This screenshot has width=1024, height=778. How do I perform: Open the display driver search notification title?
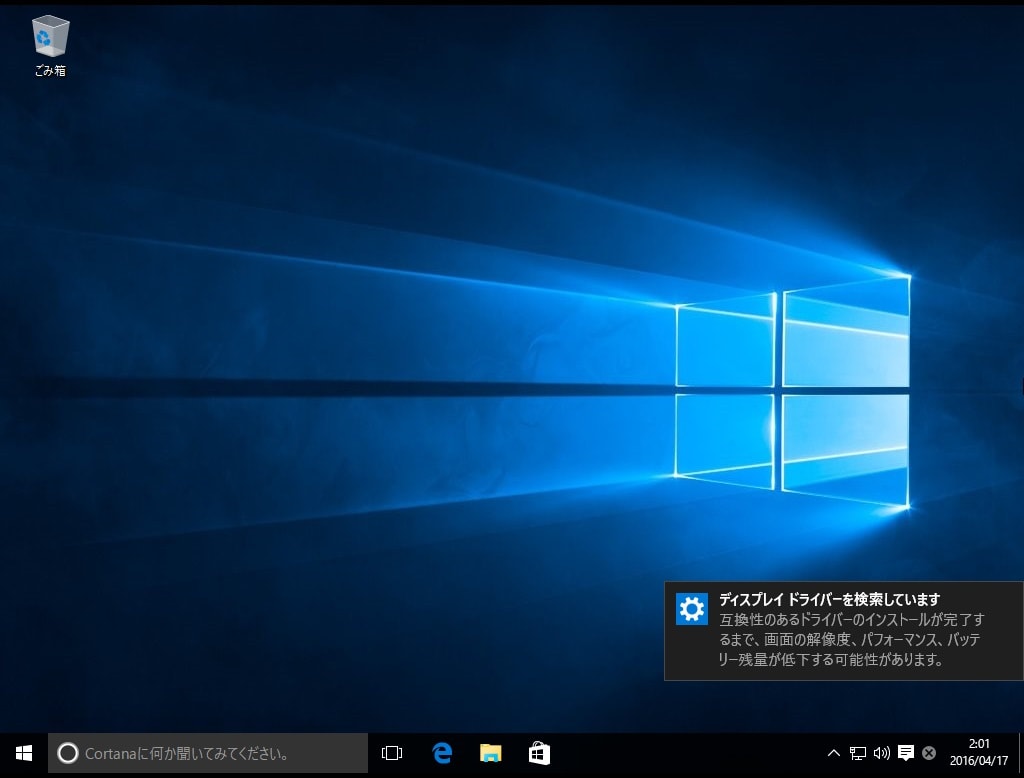coord(829,599)
